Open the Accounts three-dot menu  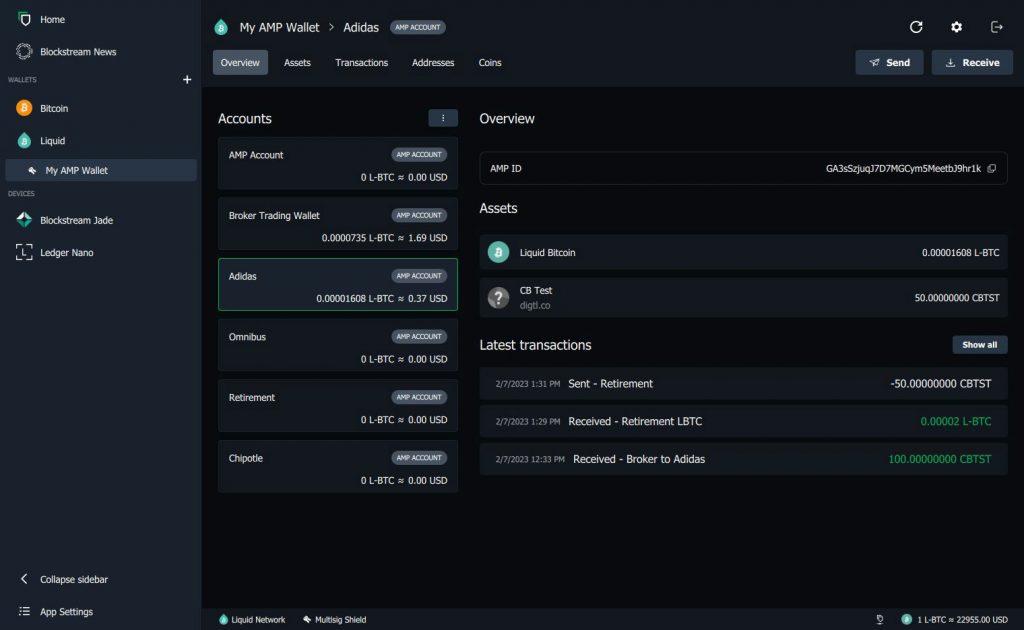pyautogui.click(x=443, y=118)
